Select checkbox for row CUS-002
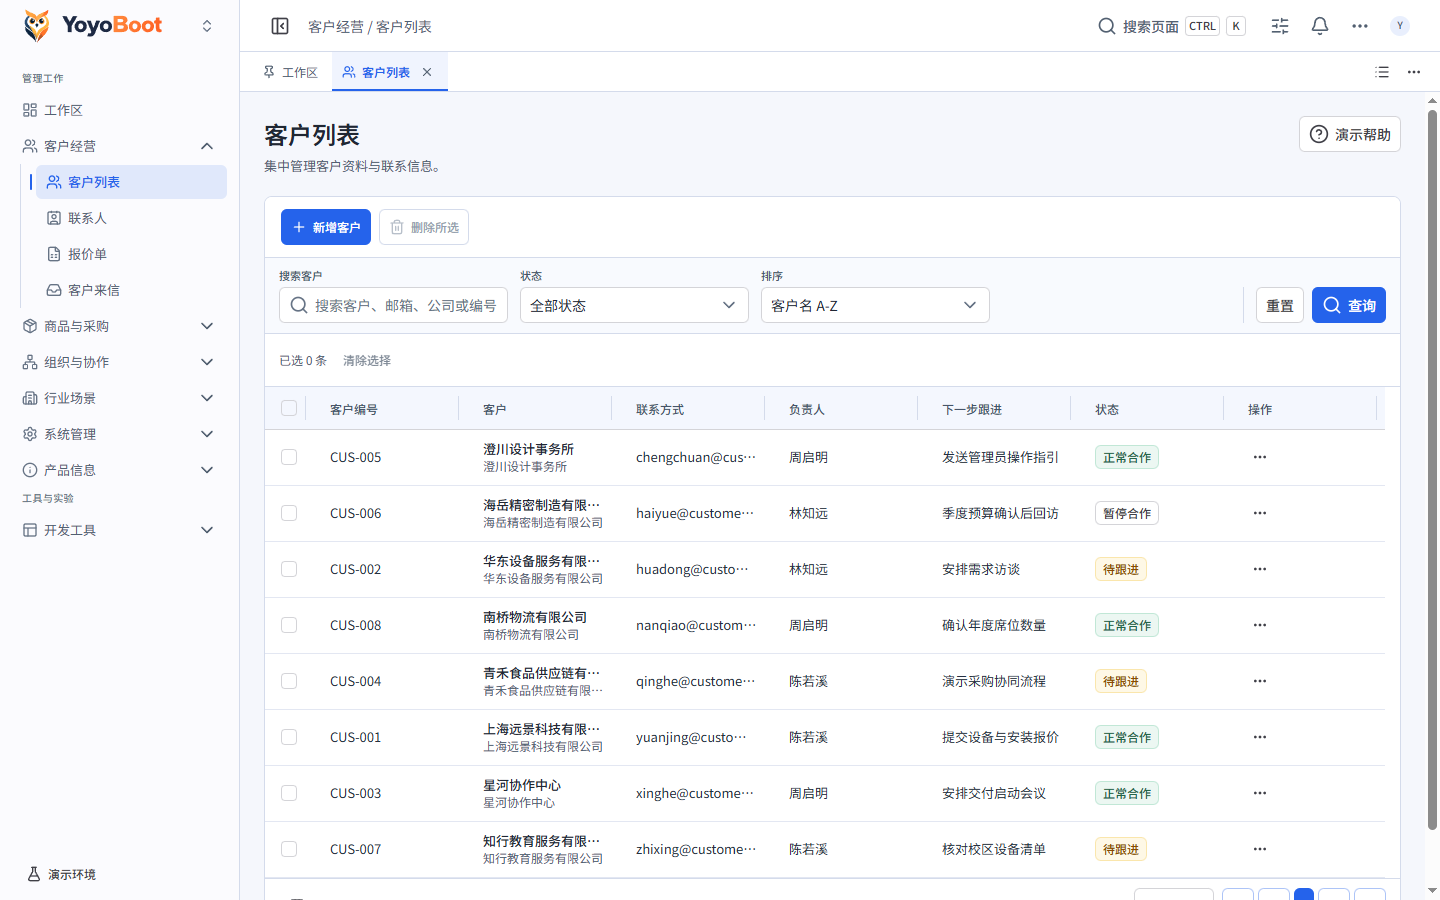This screenshot has width=1440, height=900. pyautogui.click(x=289, y=569)
